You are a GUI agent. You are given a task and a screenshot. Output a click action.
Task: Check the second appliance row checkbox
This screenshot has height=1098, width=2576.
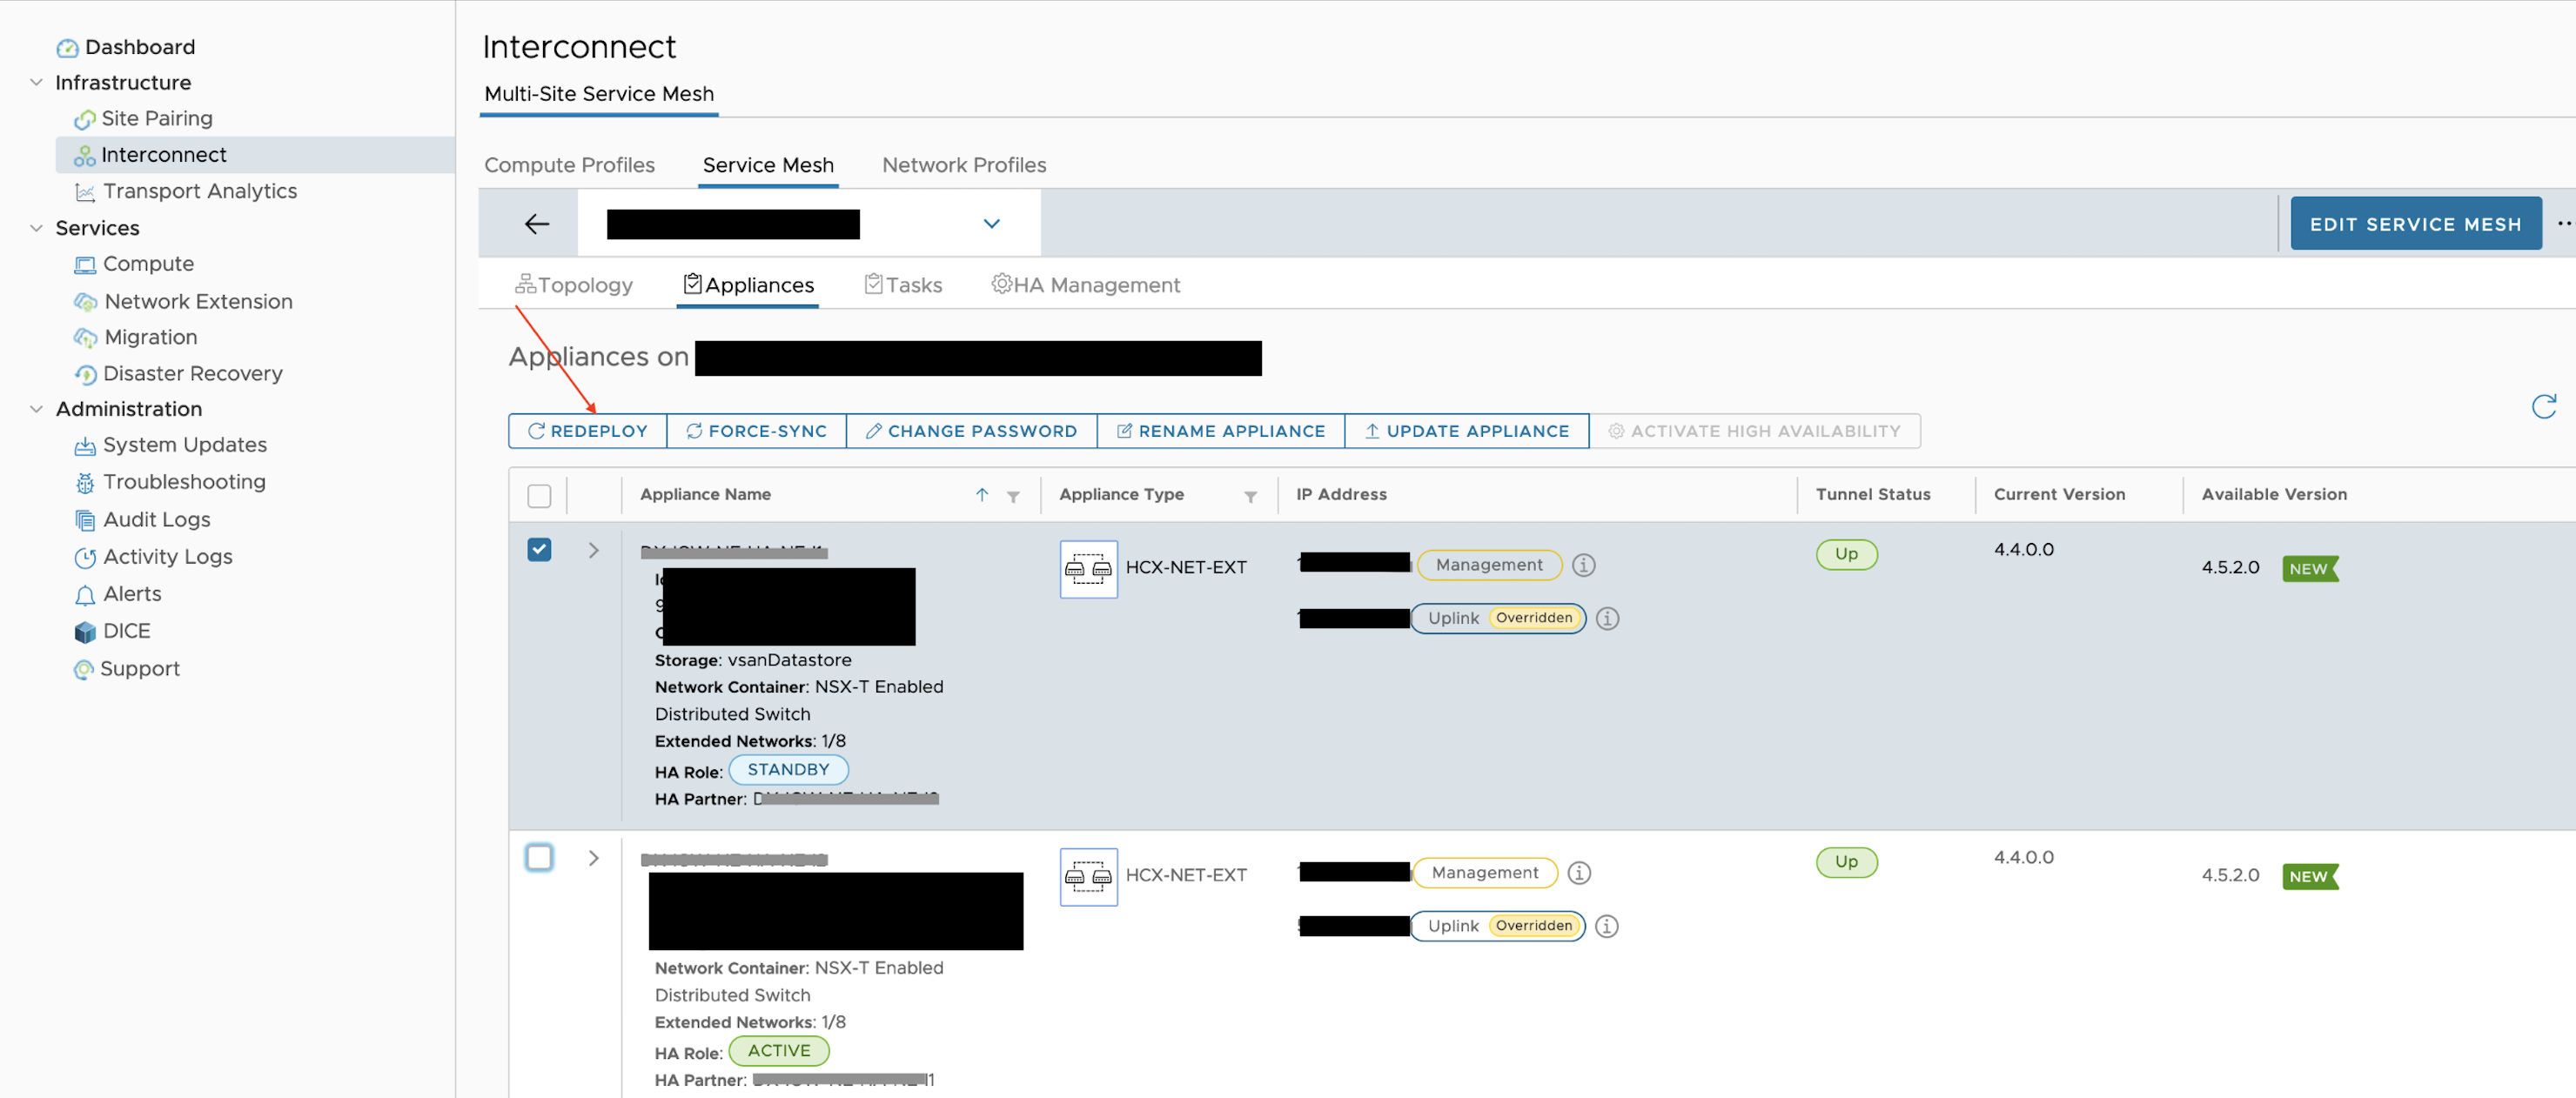point(539,858)
